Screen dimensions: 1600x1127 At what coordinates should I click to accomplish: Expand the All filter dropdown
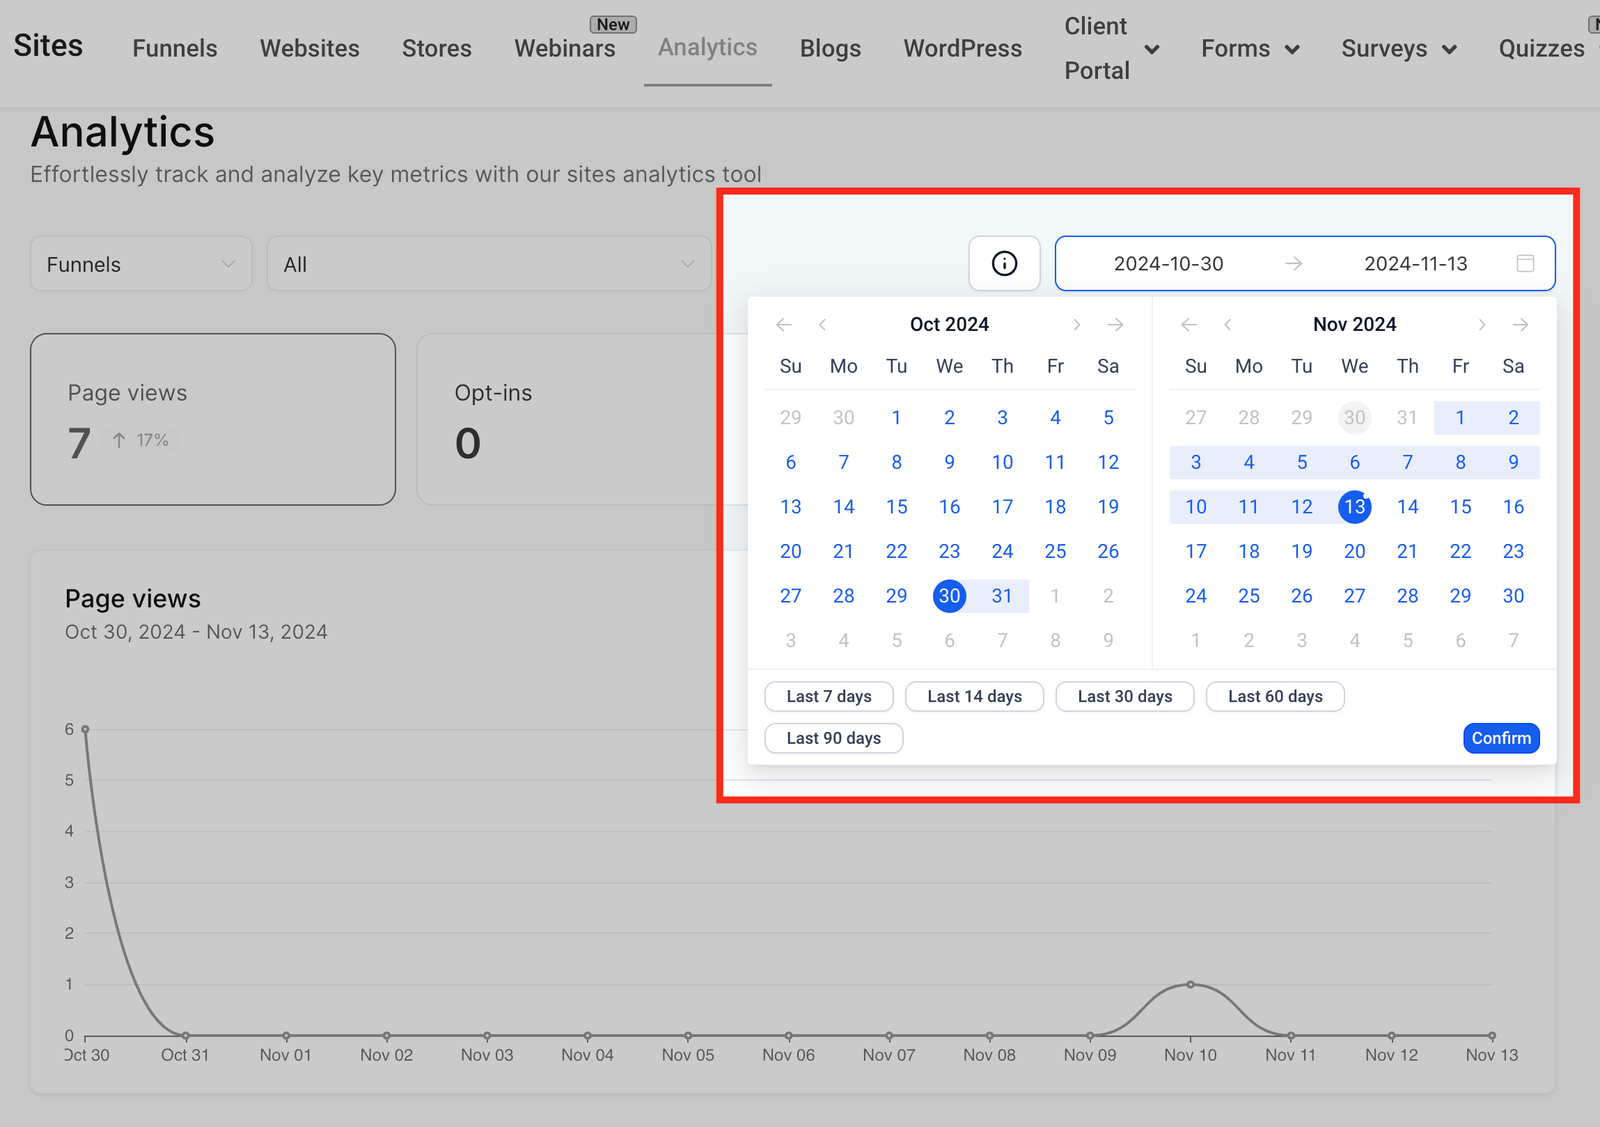coord(489,264)
